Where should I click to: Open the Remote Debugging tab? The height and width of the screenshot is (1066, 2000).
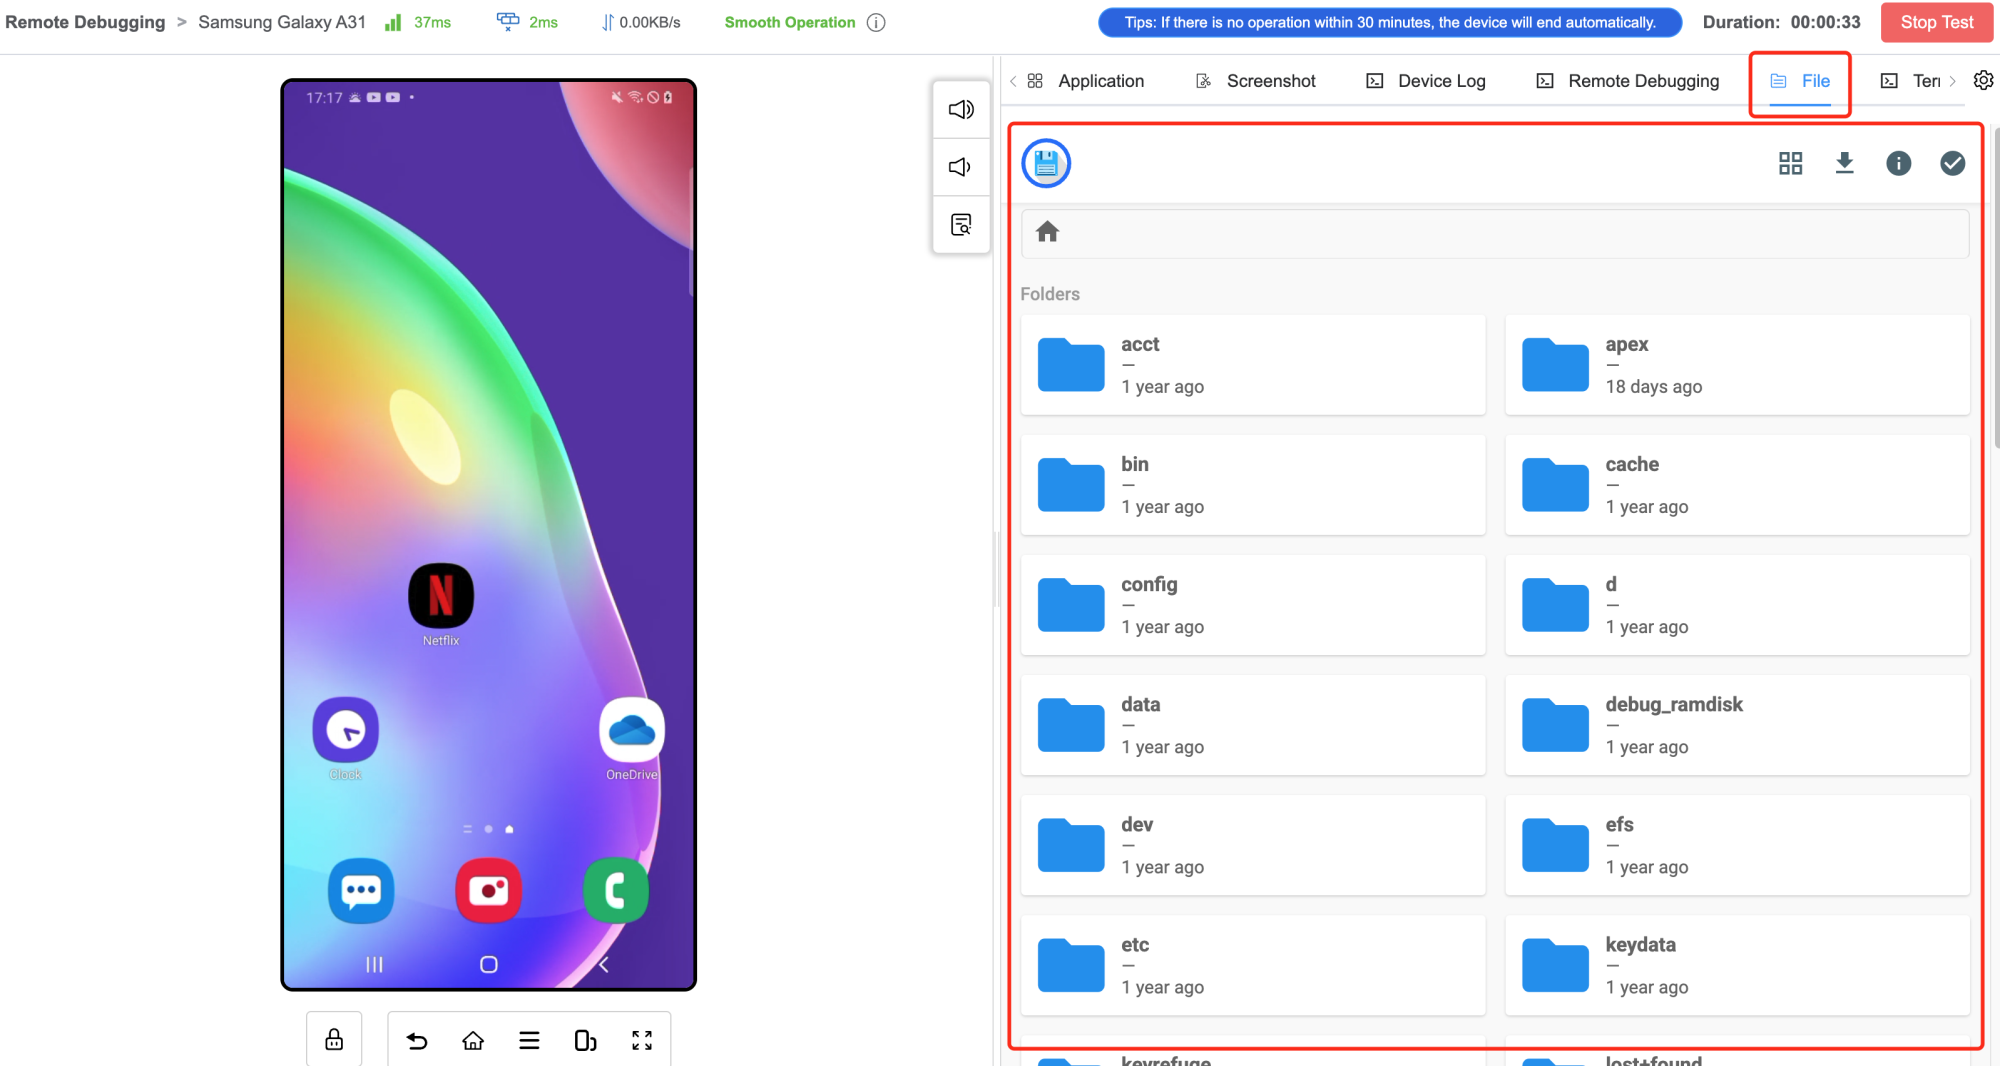coord(1628,81)
